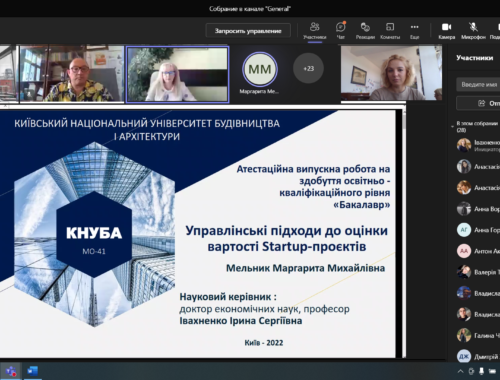Select the first Владисла participant row
500x380 pixels.
tap(478, 293)
